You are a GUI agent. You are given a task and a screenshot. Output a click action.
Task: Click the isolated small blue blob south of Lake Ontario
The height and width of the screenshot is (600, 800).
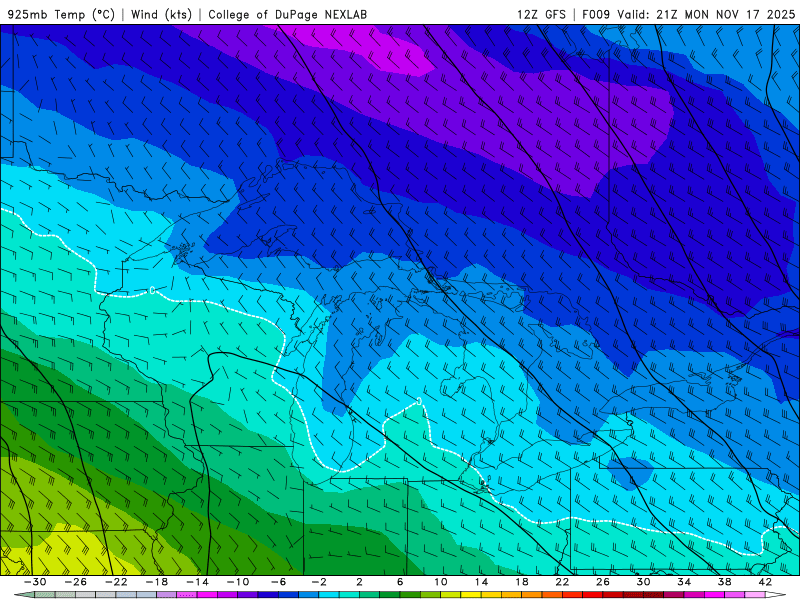(x=631, y=473)
